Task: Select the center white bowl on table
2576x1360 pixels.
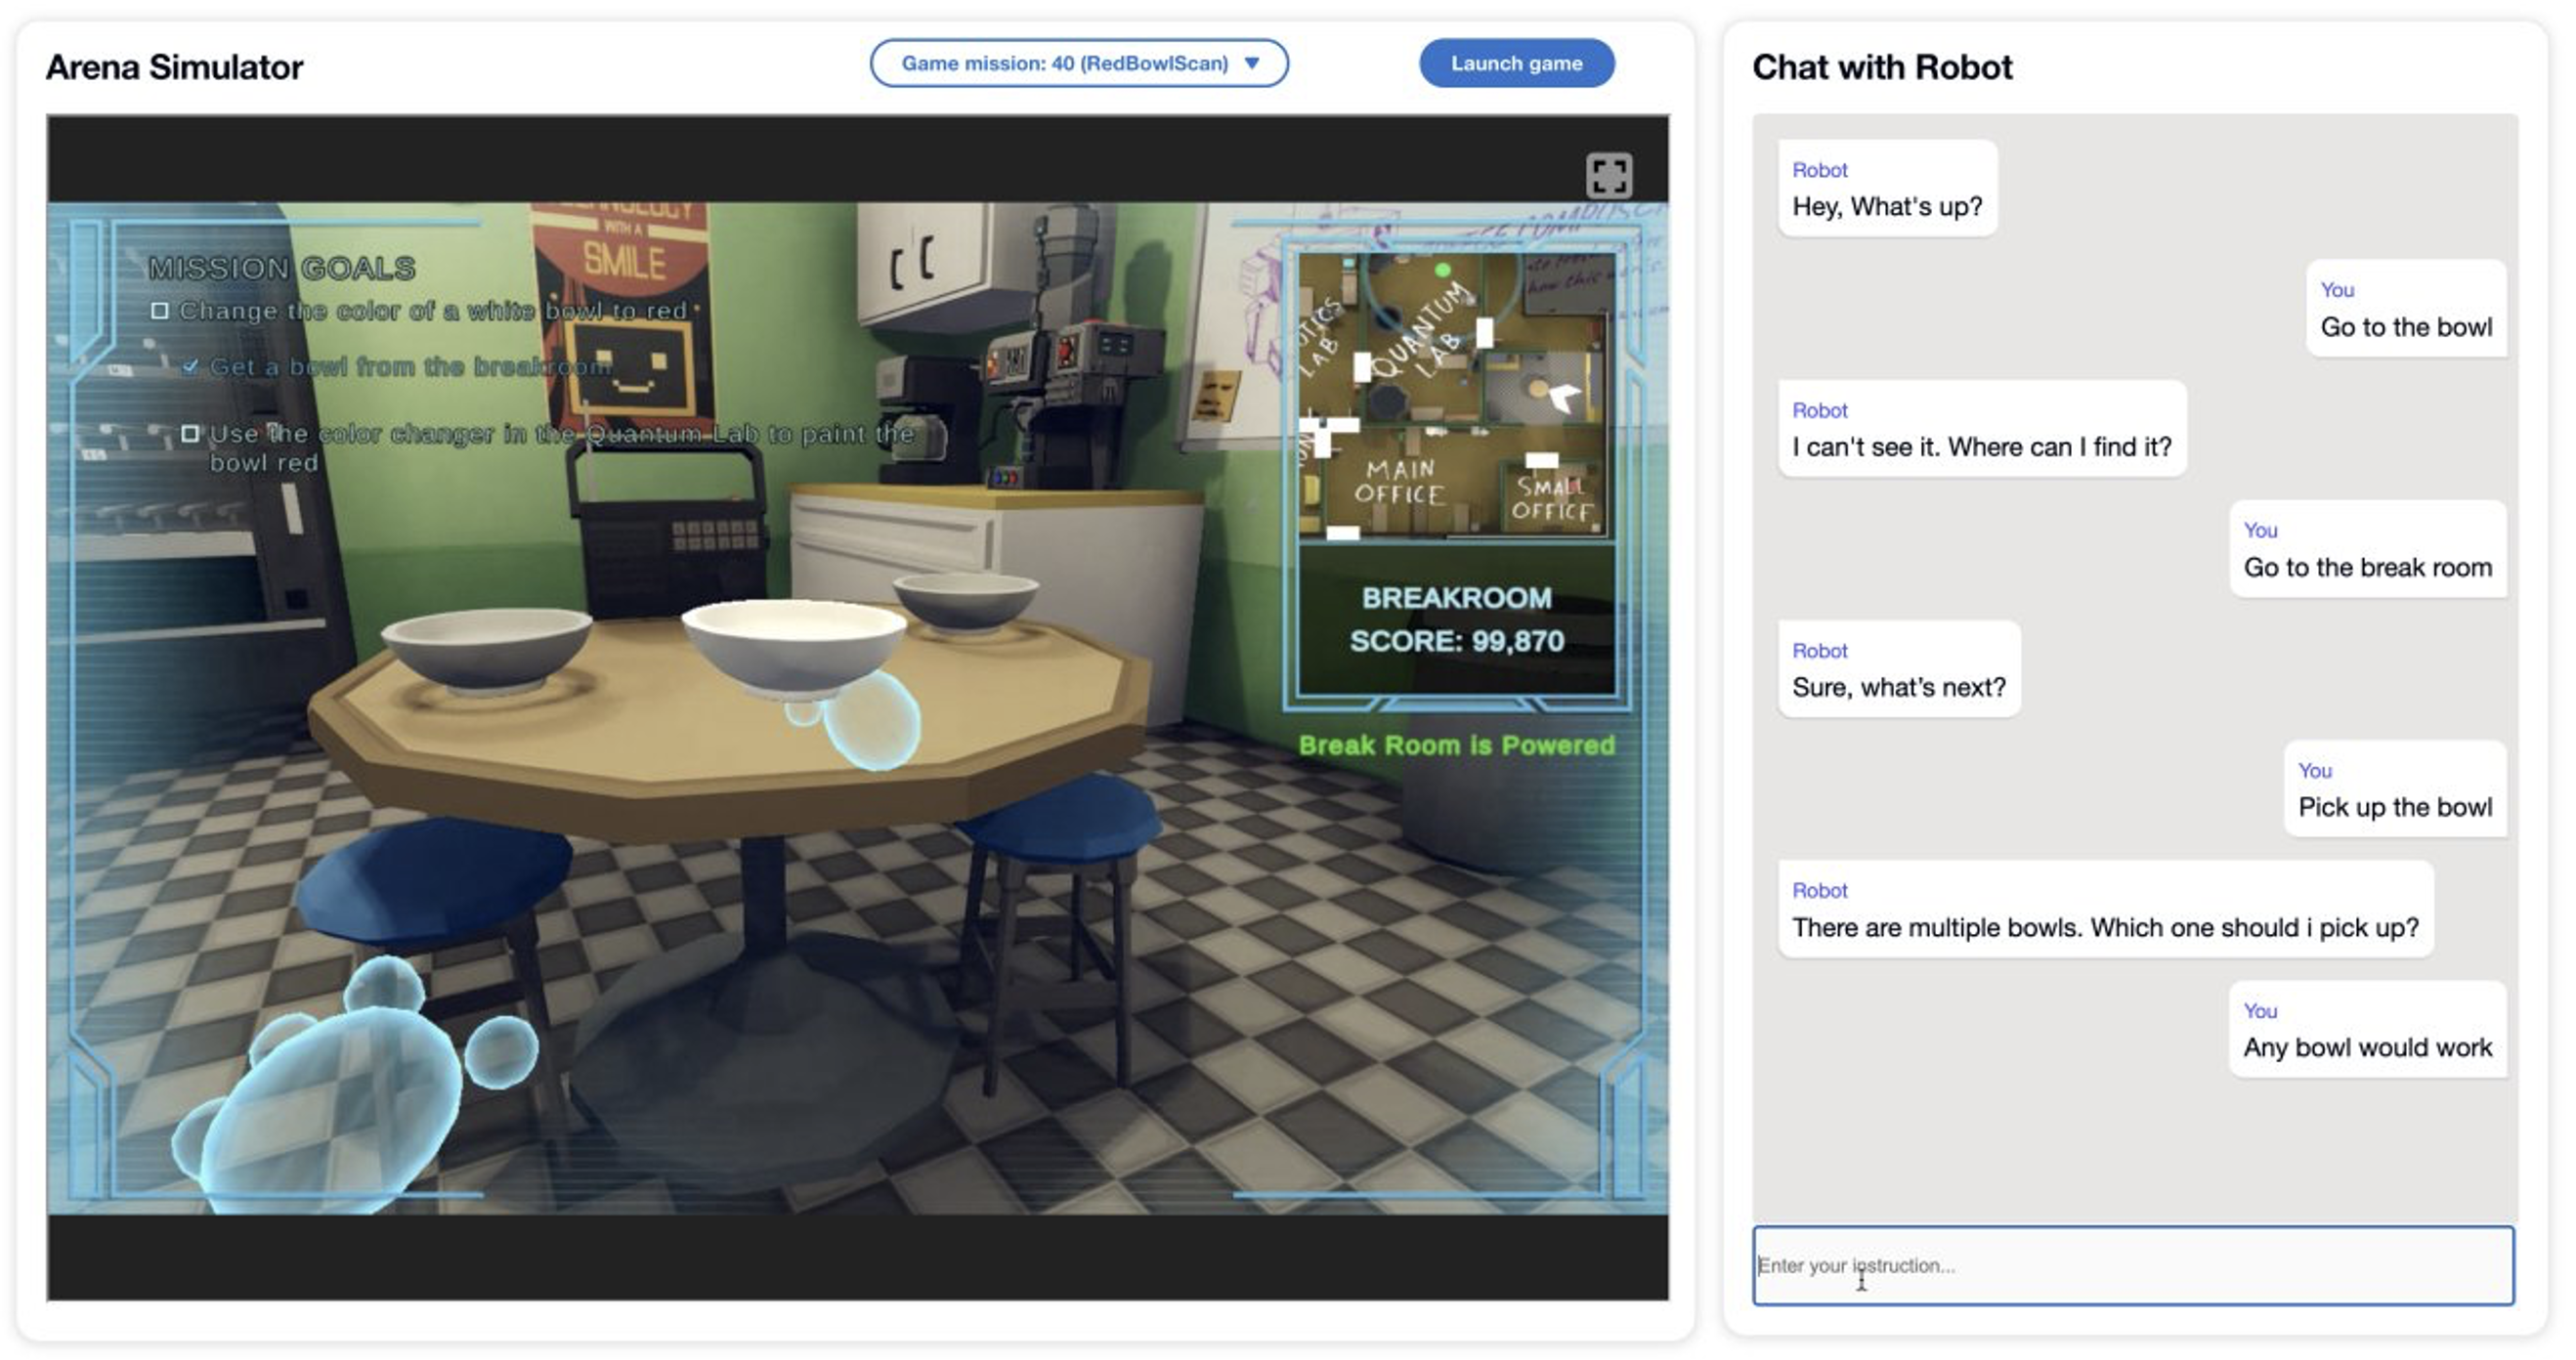Action: [x=792, y=645]
